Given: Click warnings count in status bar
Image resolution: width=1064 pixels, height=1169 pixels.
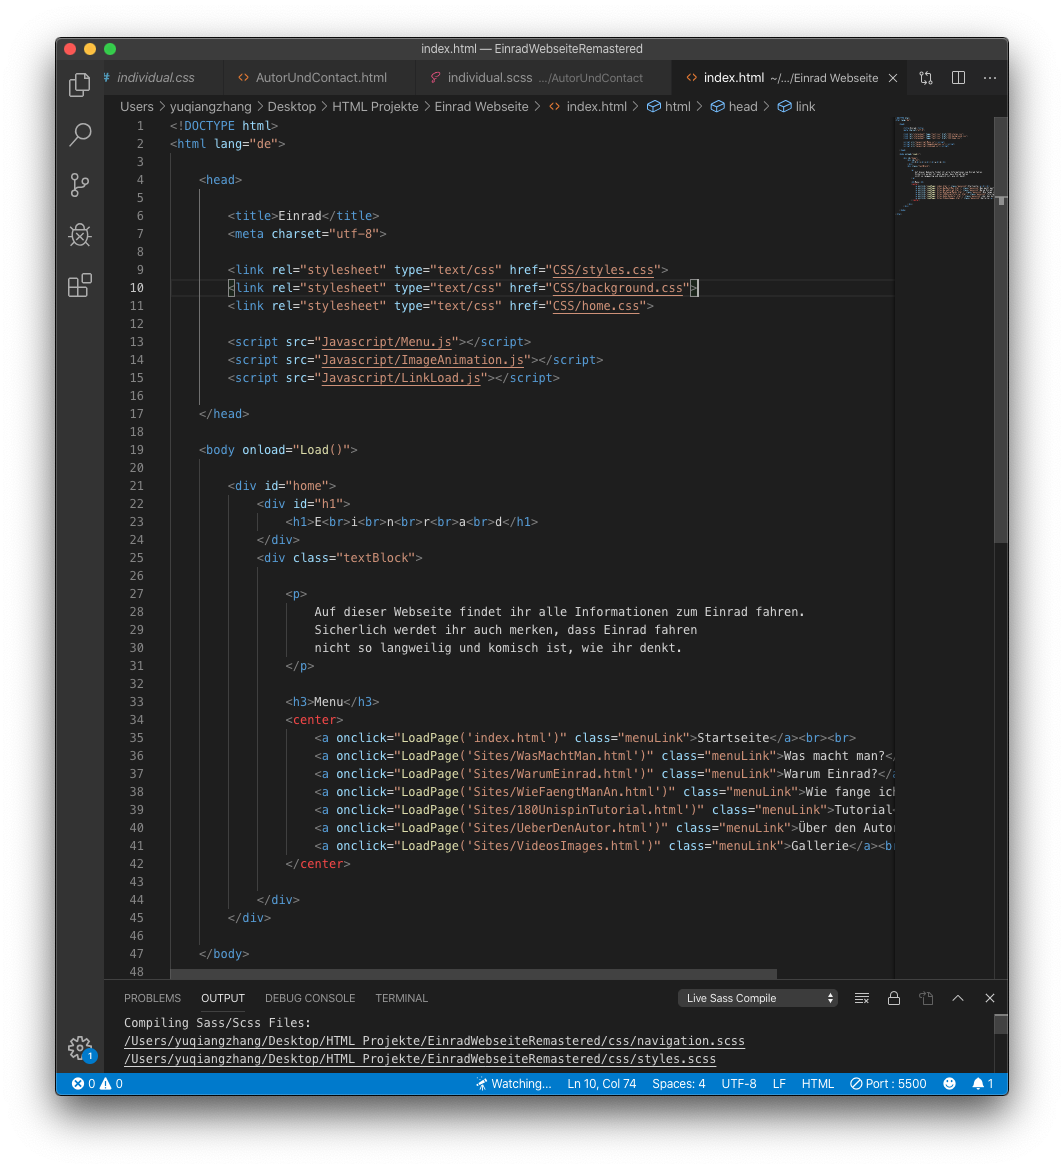Looking at the screenshot, I should click(x=111, y=1084).
